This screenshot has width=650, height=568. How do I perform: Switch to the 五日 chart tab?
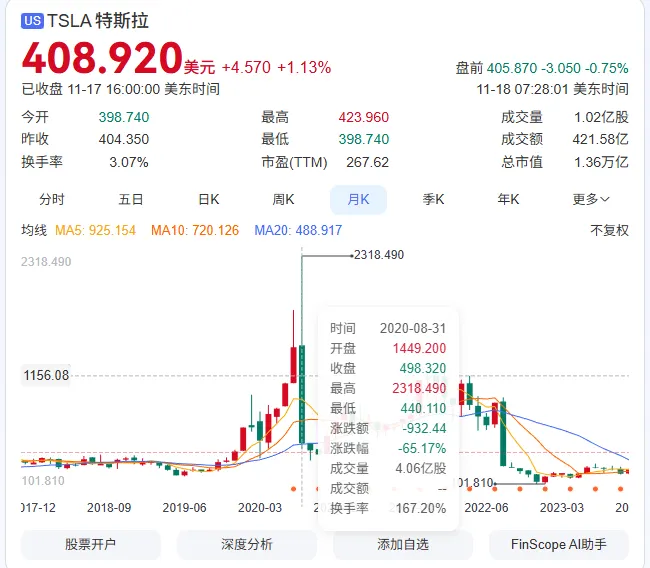coord(131,199)
